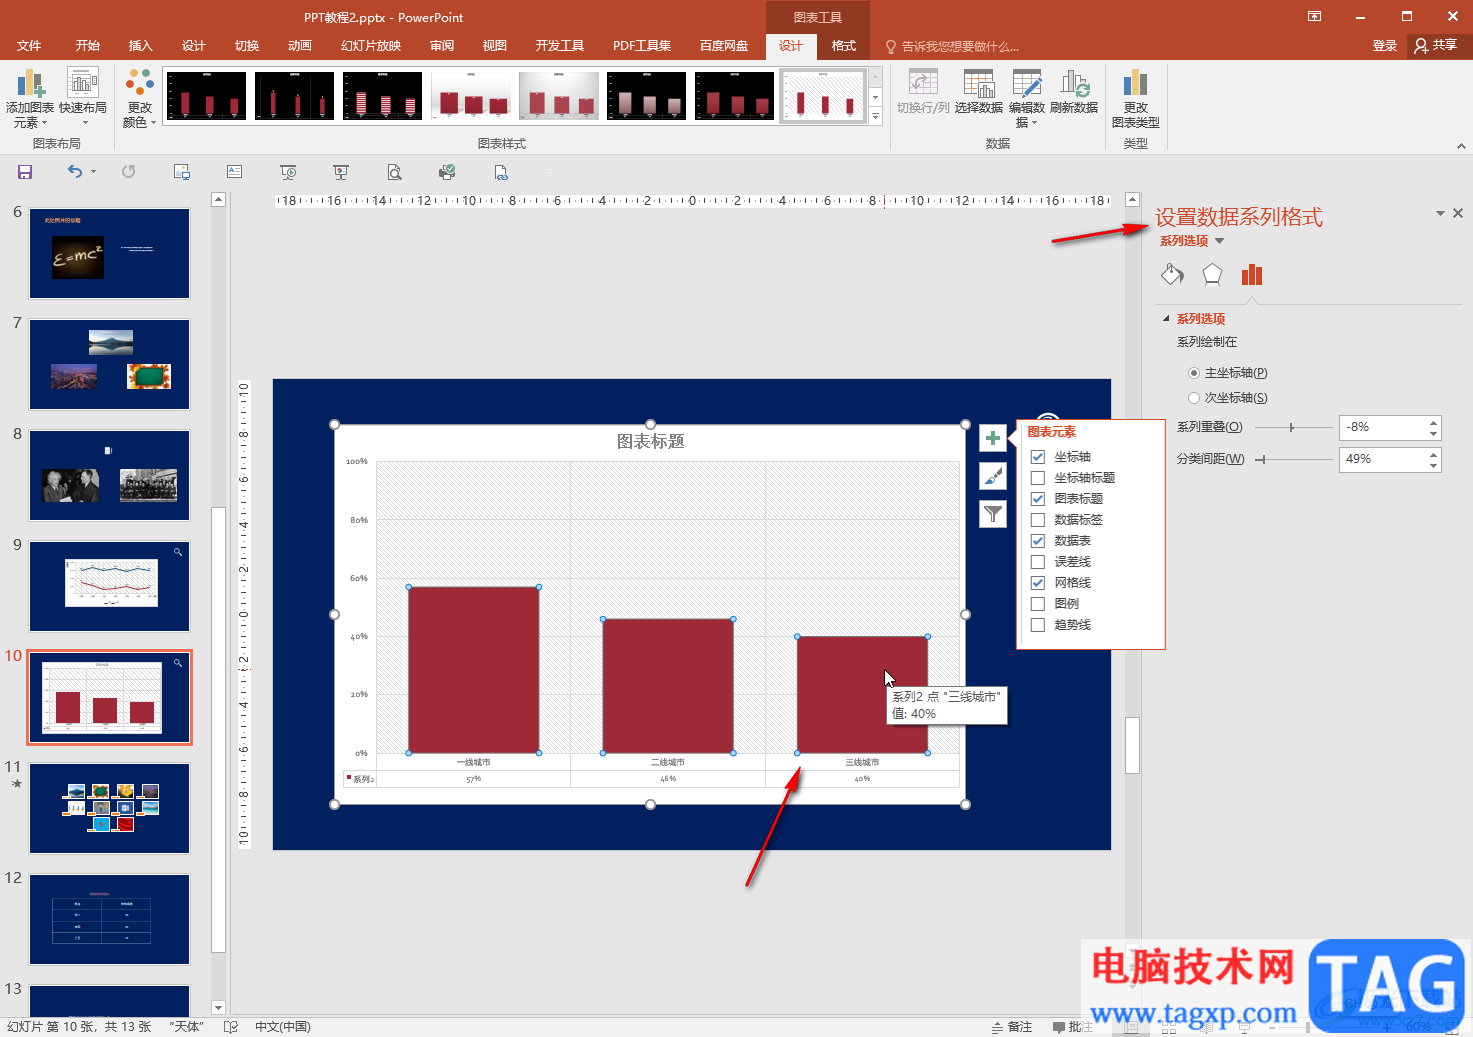
Task: Open Add Chart Element (添加图表元素) menu
Action: click(x=30, y=99)
